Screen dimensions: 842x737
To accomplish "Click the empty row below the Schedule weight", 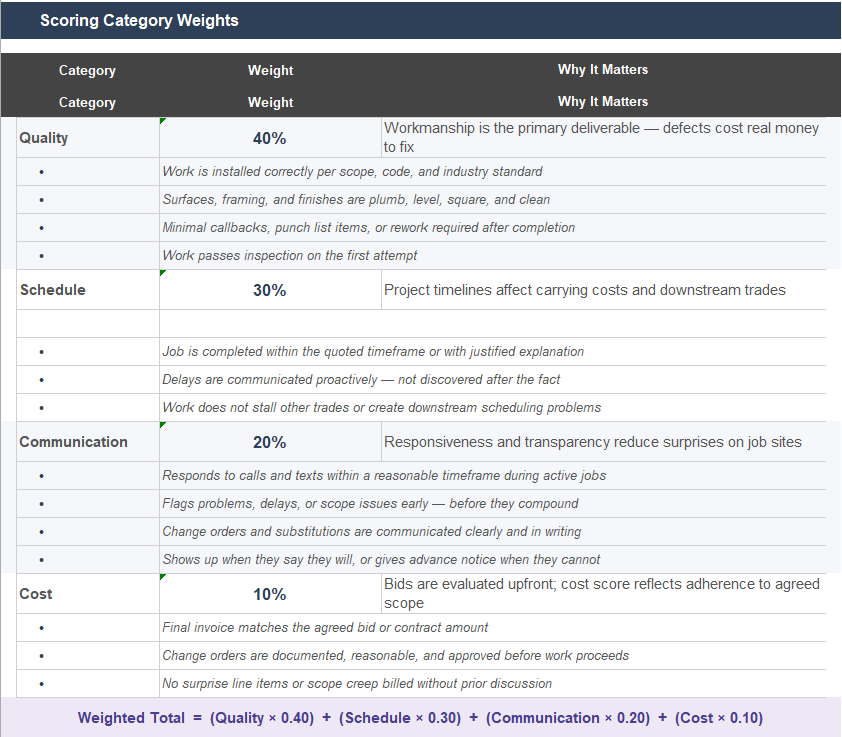I will click(x=270, y=322).
